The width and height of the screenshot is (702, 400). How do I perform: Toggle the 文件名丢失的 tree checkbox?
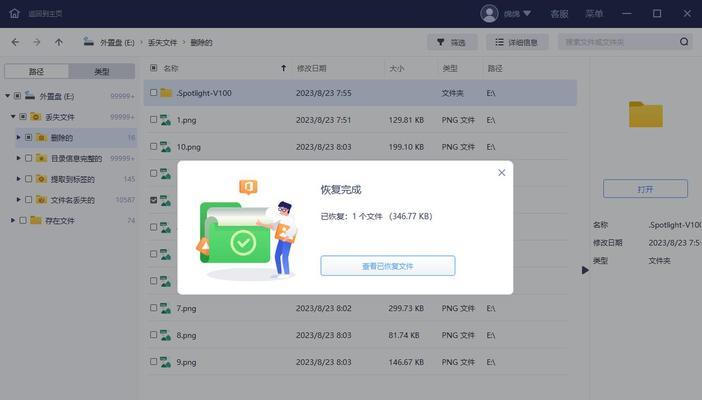28,199
